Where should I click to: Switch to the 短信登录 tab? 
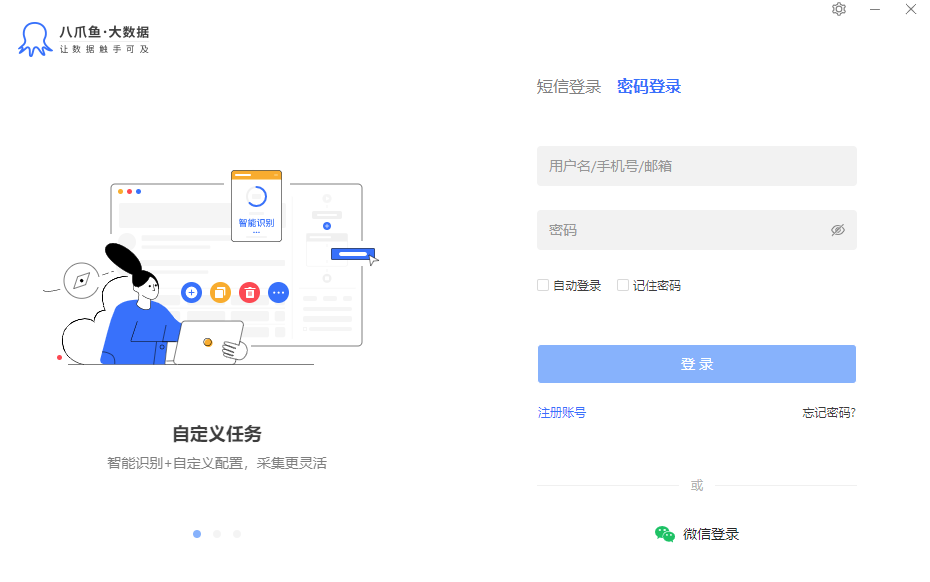point(569,87)
